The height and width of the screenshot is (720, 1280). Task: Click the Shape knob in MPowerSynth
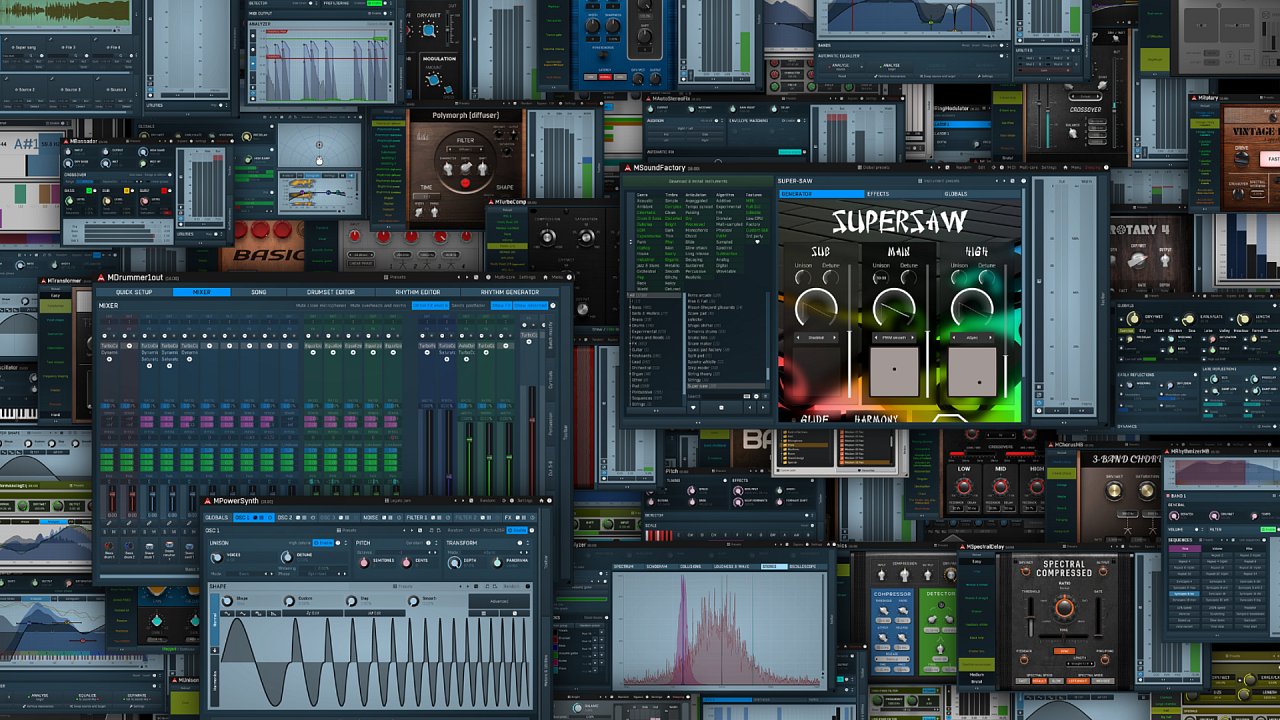click(227, 601)
